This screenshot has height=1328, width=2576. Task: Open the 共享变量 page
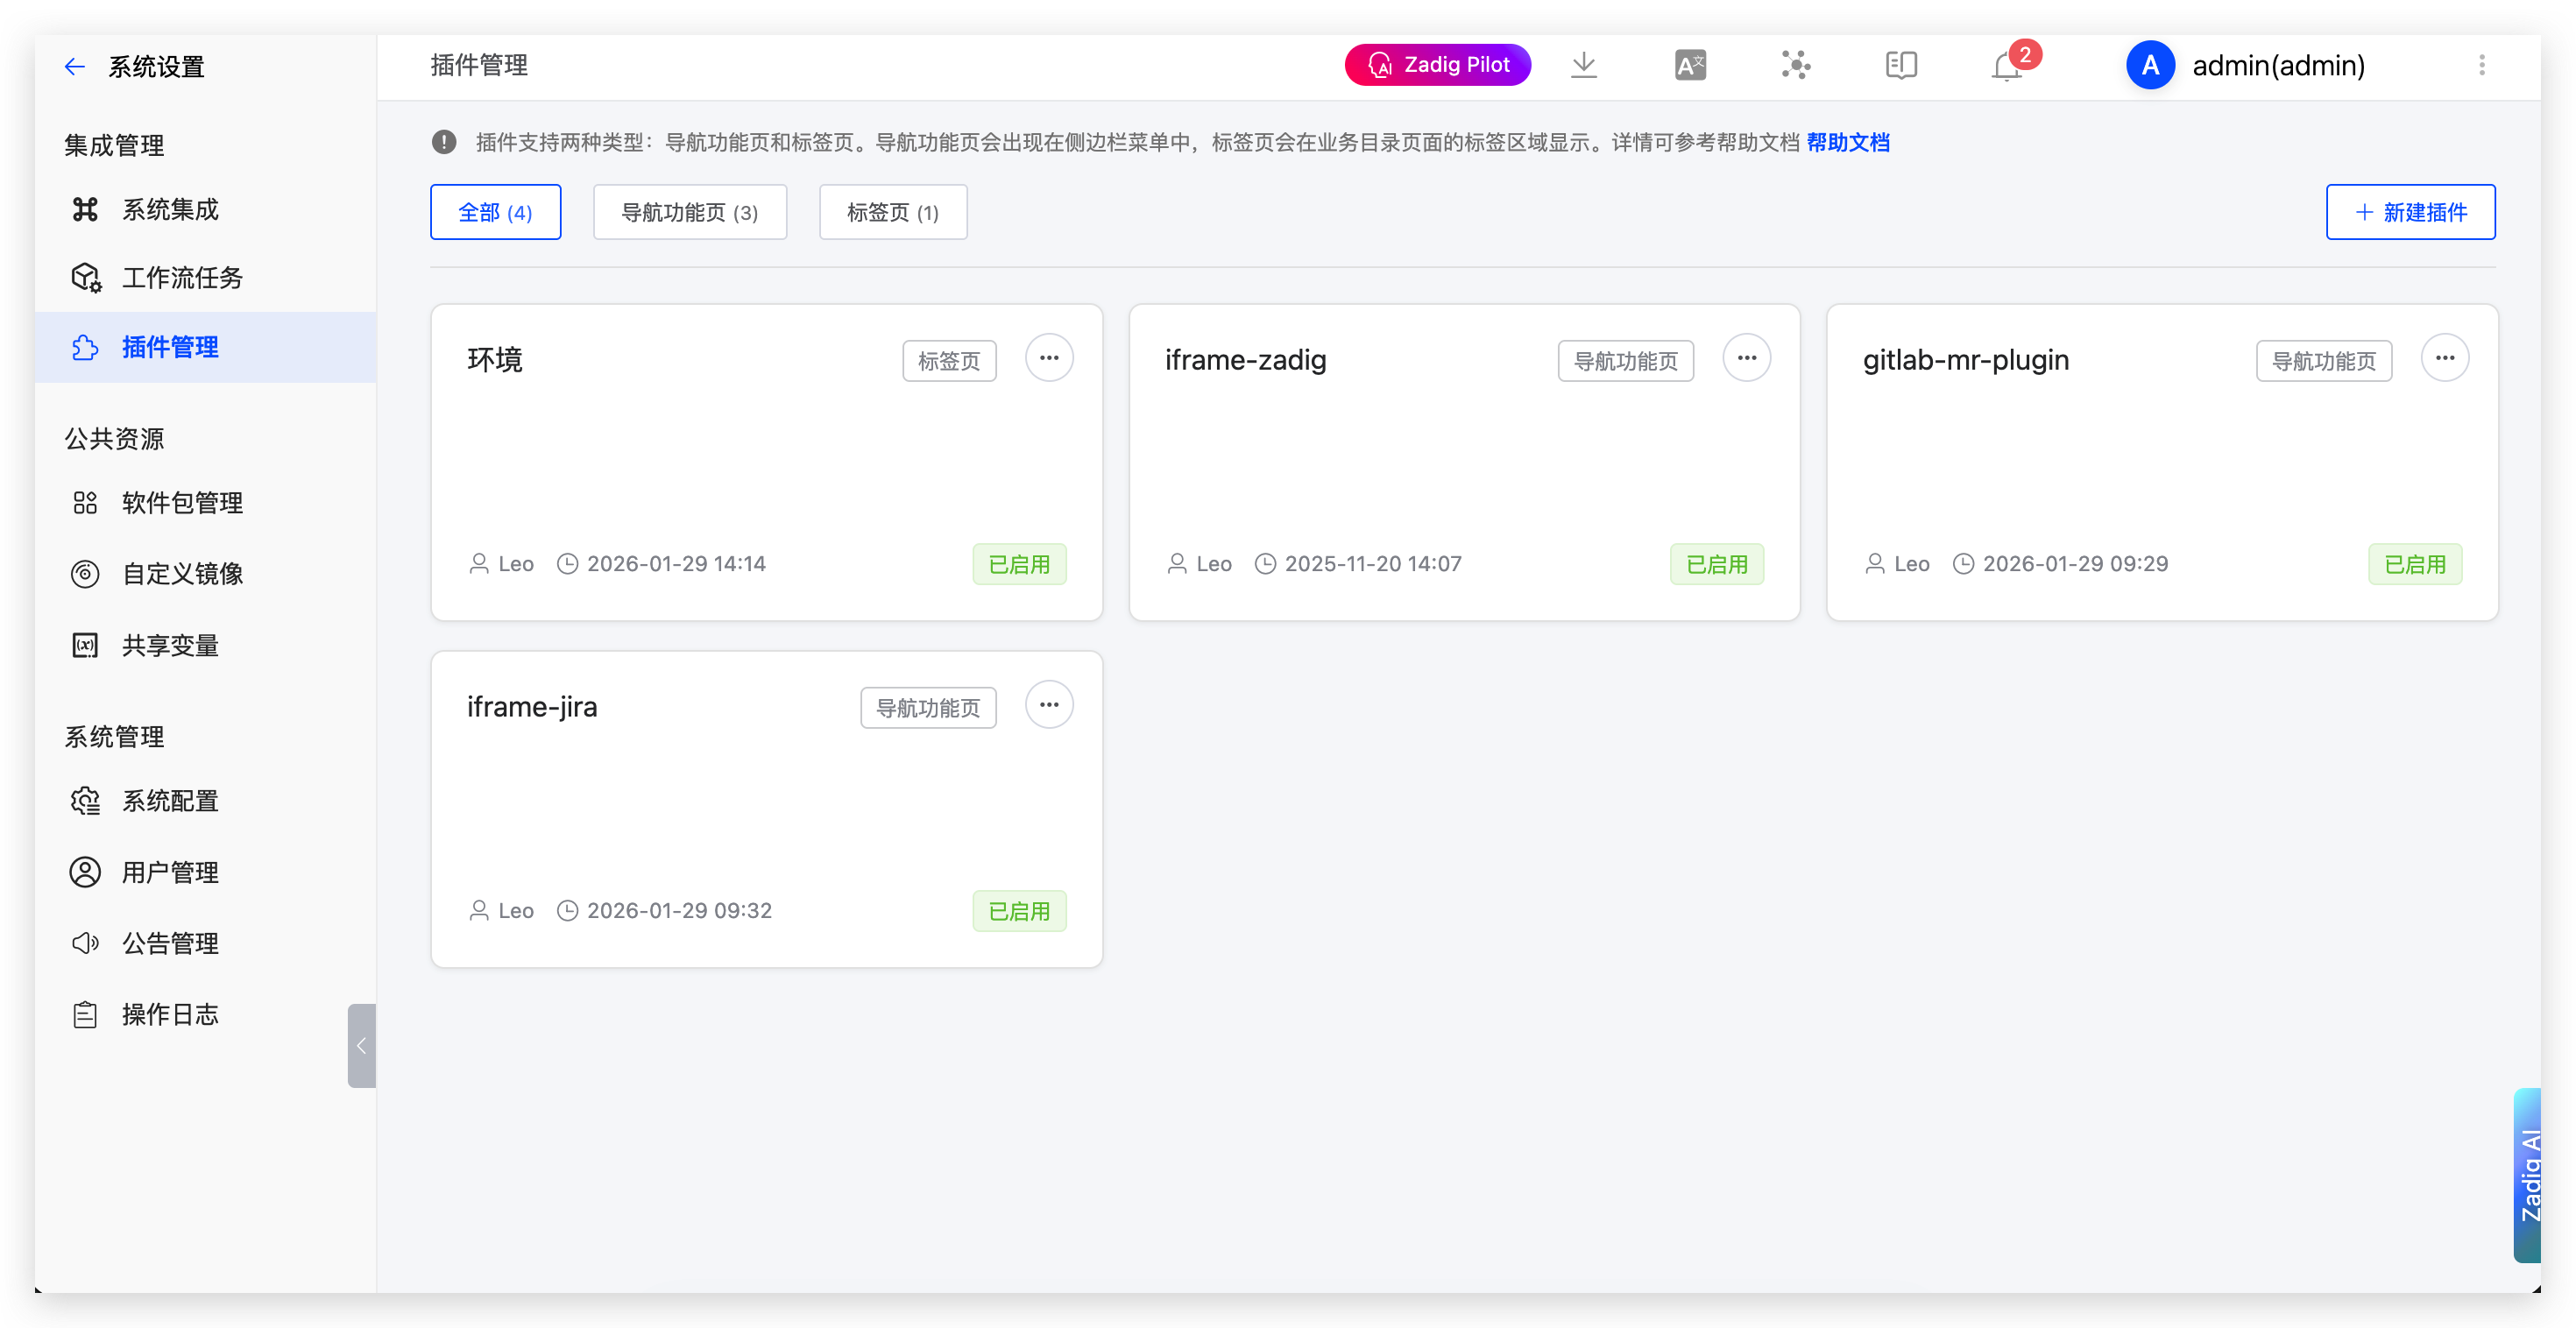(x=171, y=645)
